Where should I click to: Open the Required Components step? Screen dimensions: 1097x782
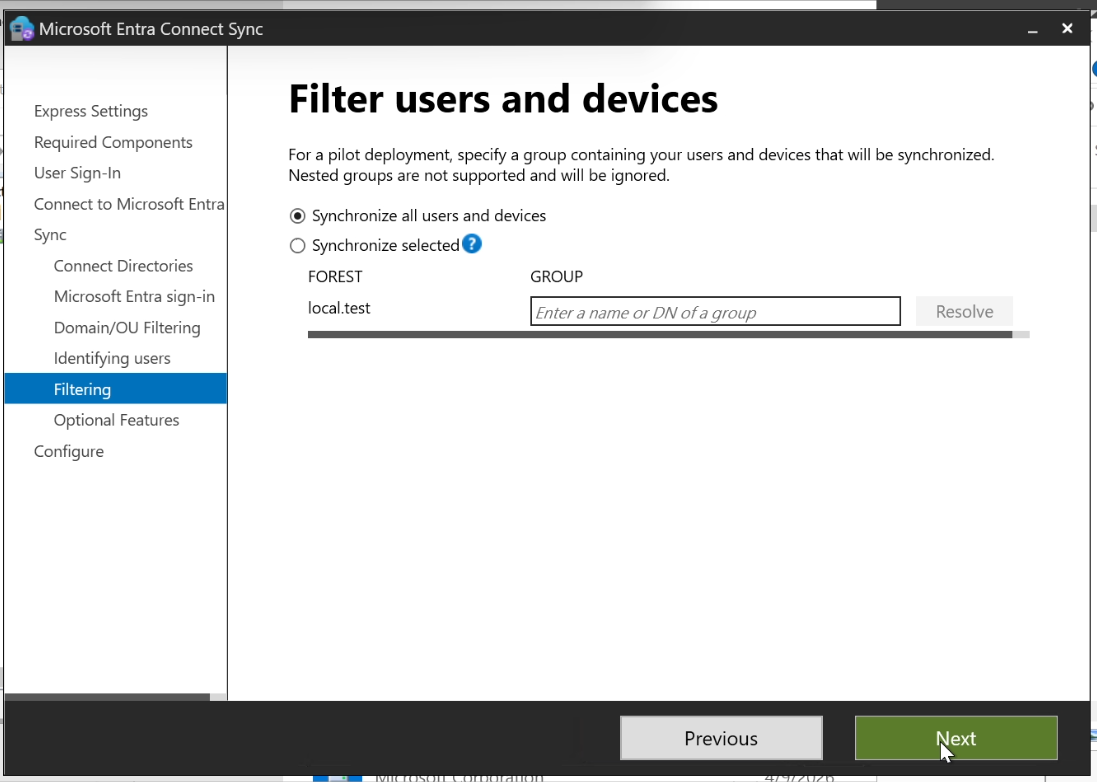(x=113, y=142)
